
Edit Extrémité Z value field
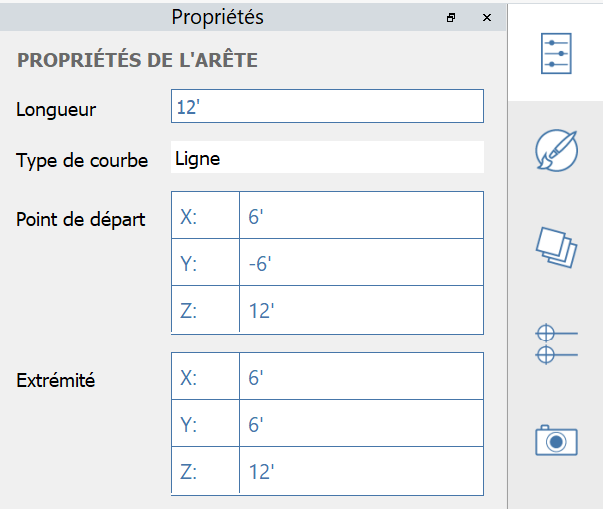click(360, 471)
